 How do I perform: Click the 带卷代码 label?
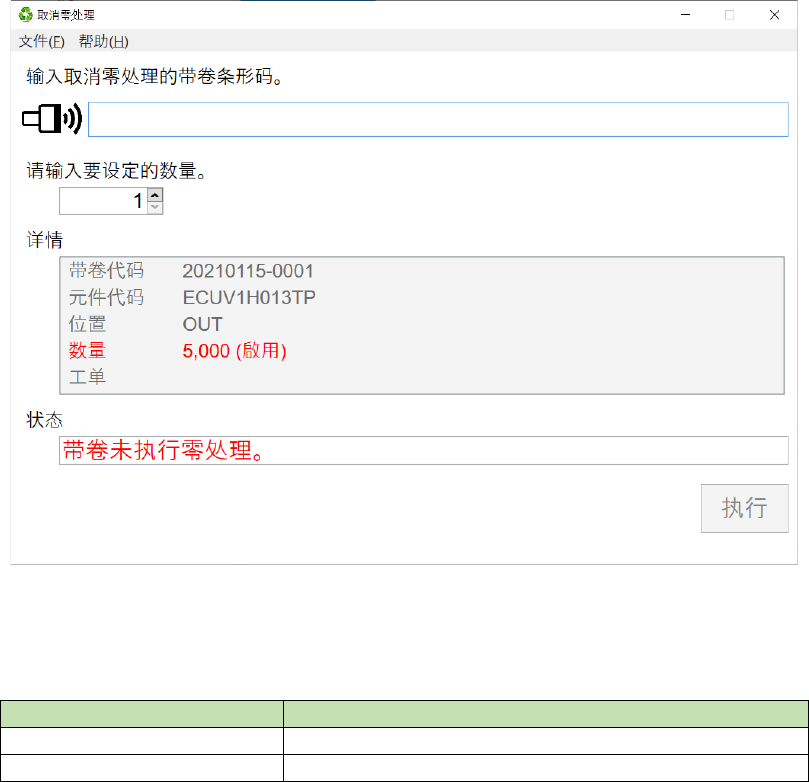pos(106,271)
